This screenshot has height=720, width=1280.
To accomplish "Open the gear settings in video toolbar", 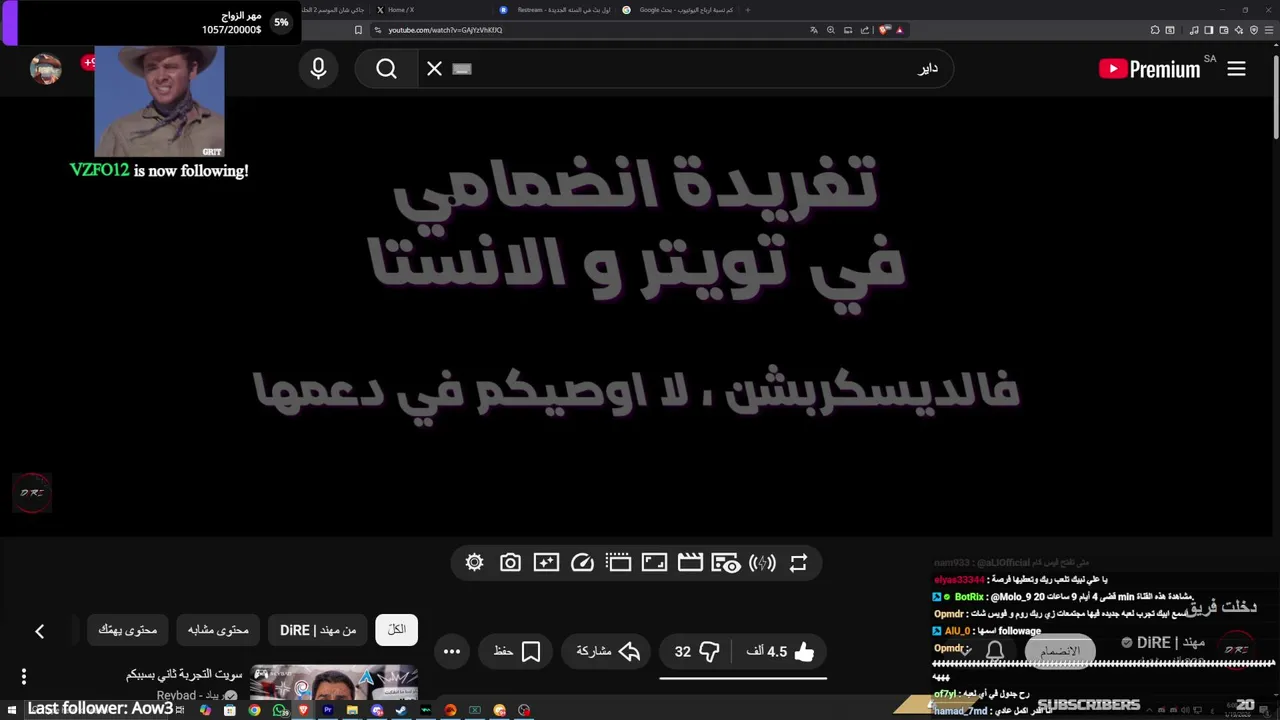I will click(474, 563).
